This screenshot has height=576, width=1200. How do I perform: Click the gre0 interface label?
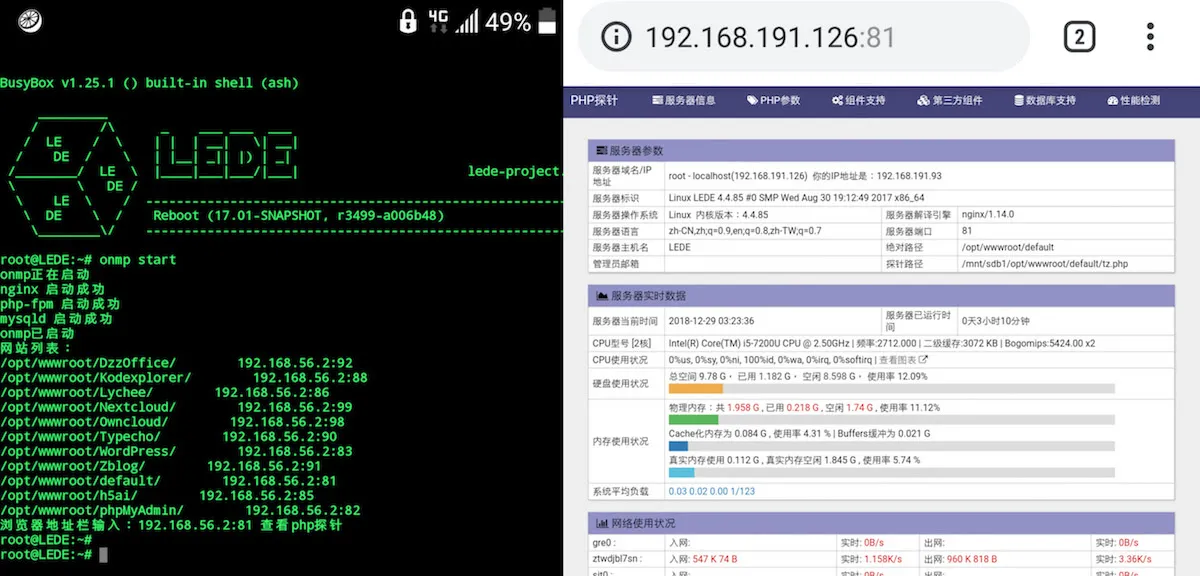(x=602, y=541)
